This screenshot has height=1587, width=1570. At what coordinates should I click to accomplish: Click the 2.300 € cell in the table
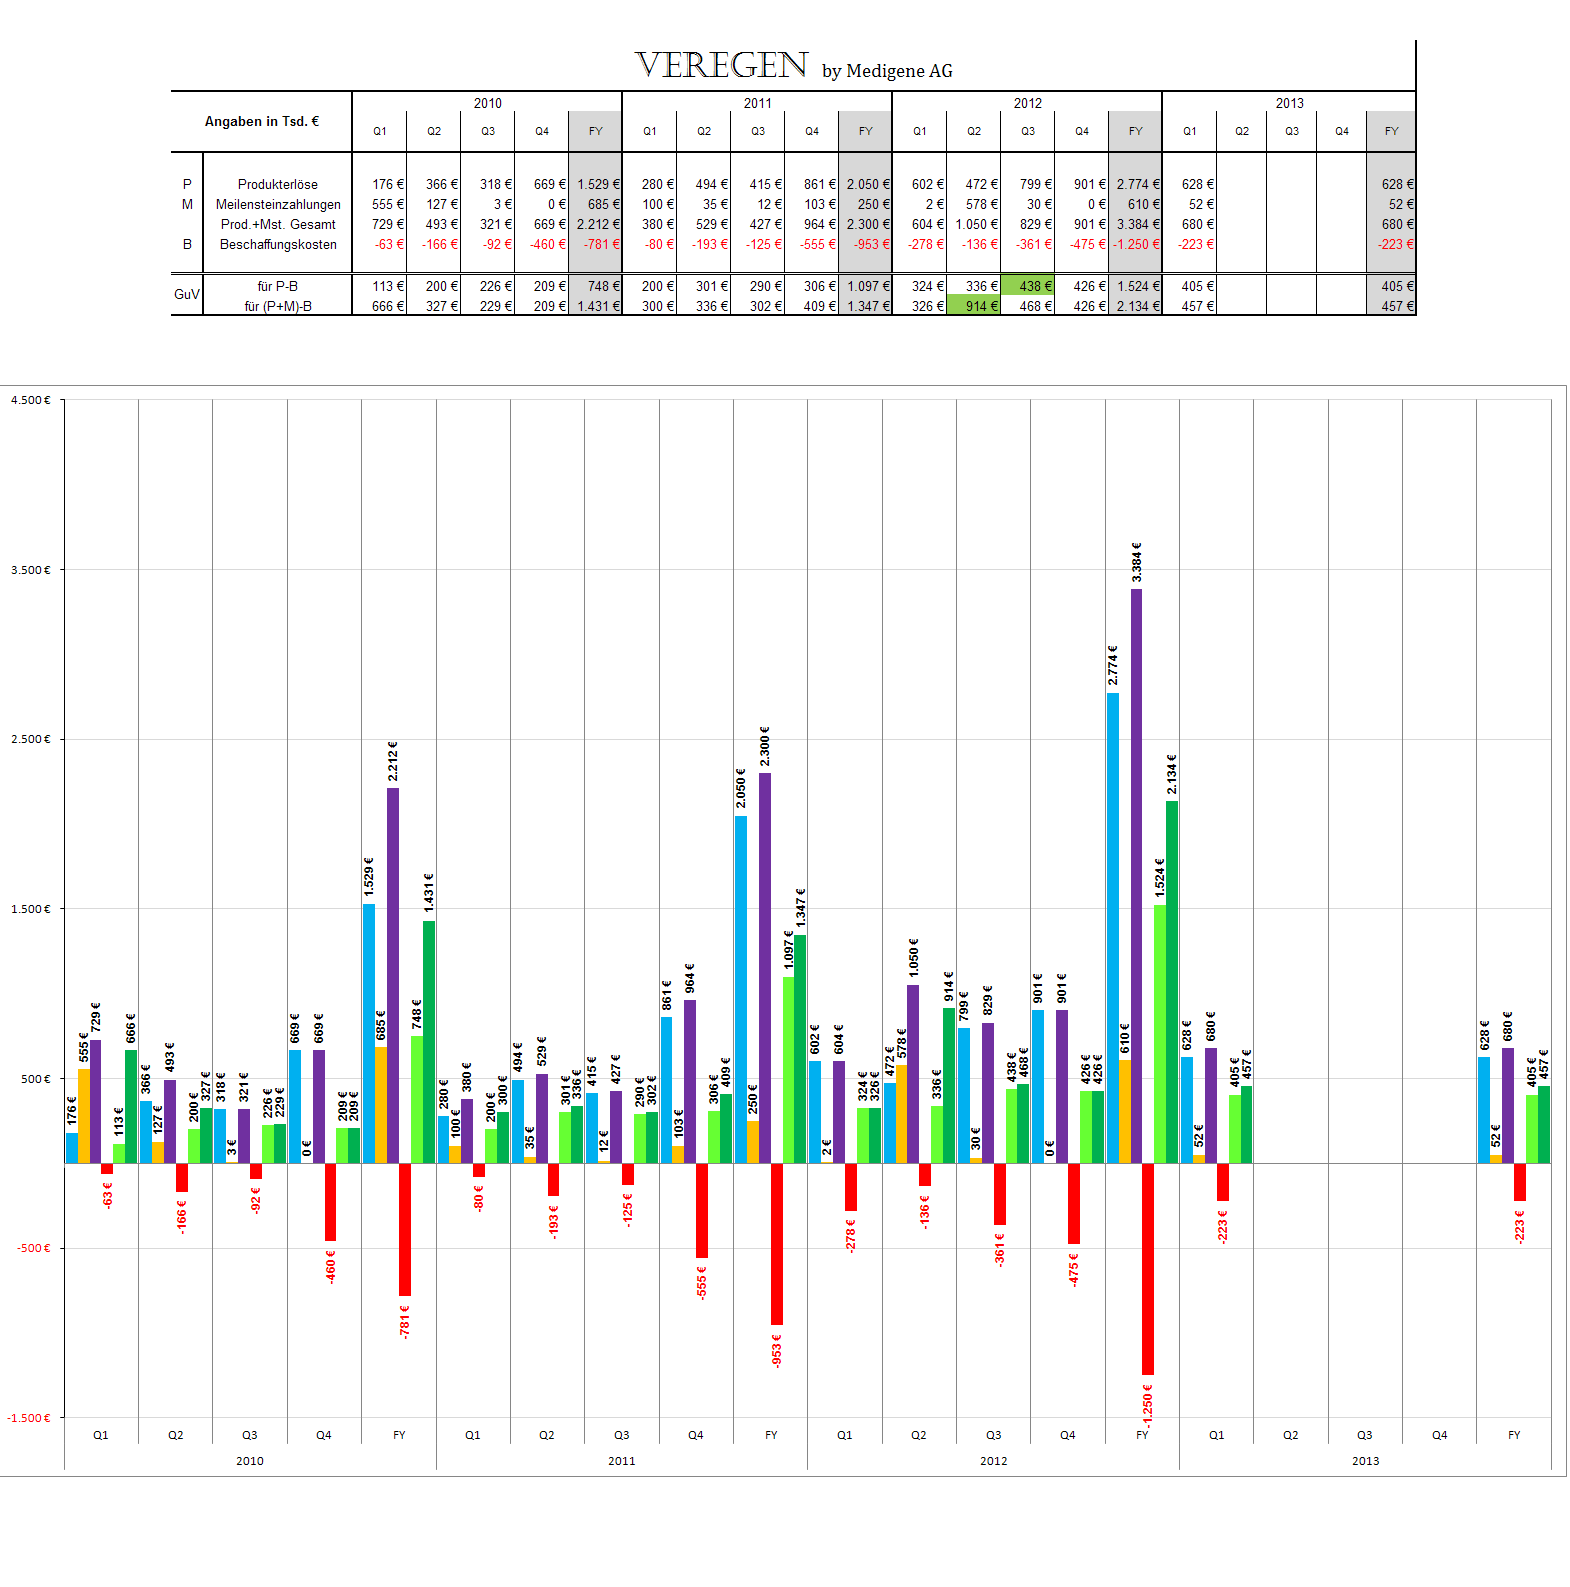868,224
